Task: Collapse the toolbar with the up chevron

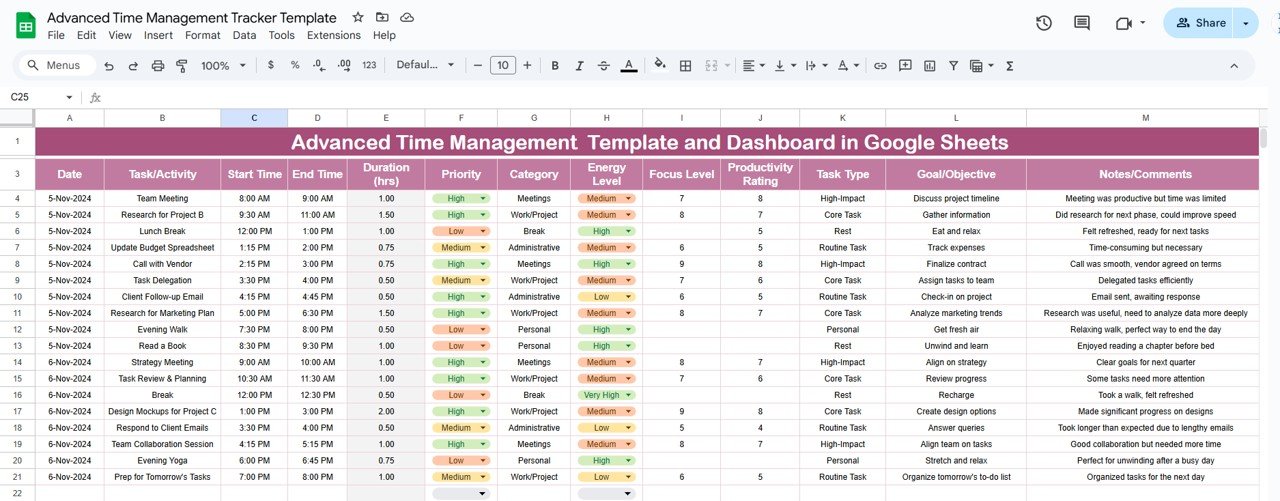Action: [1233, 66]
